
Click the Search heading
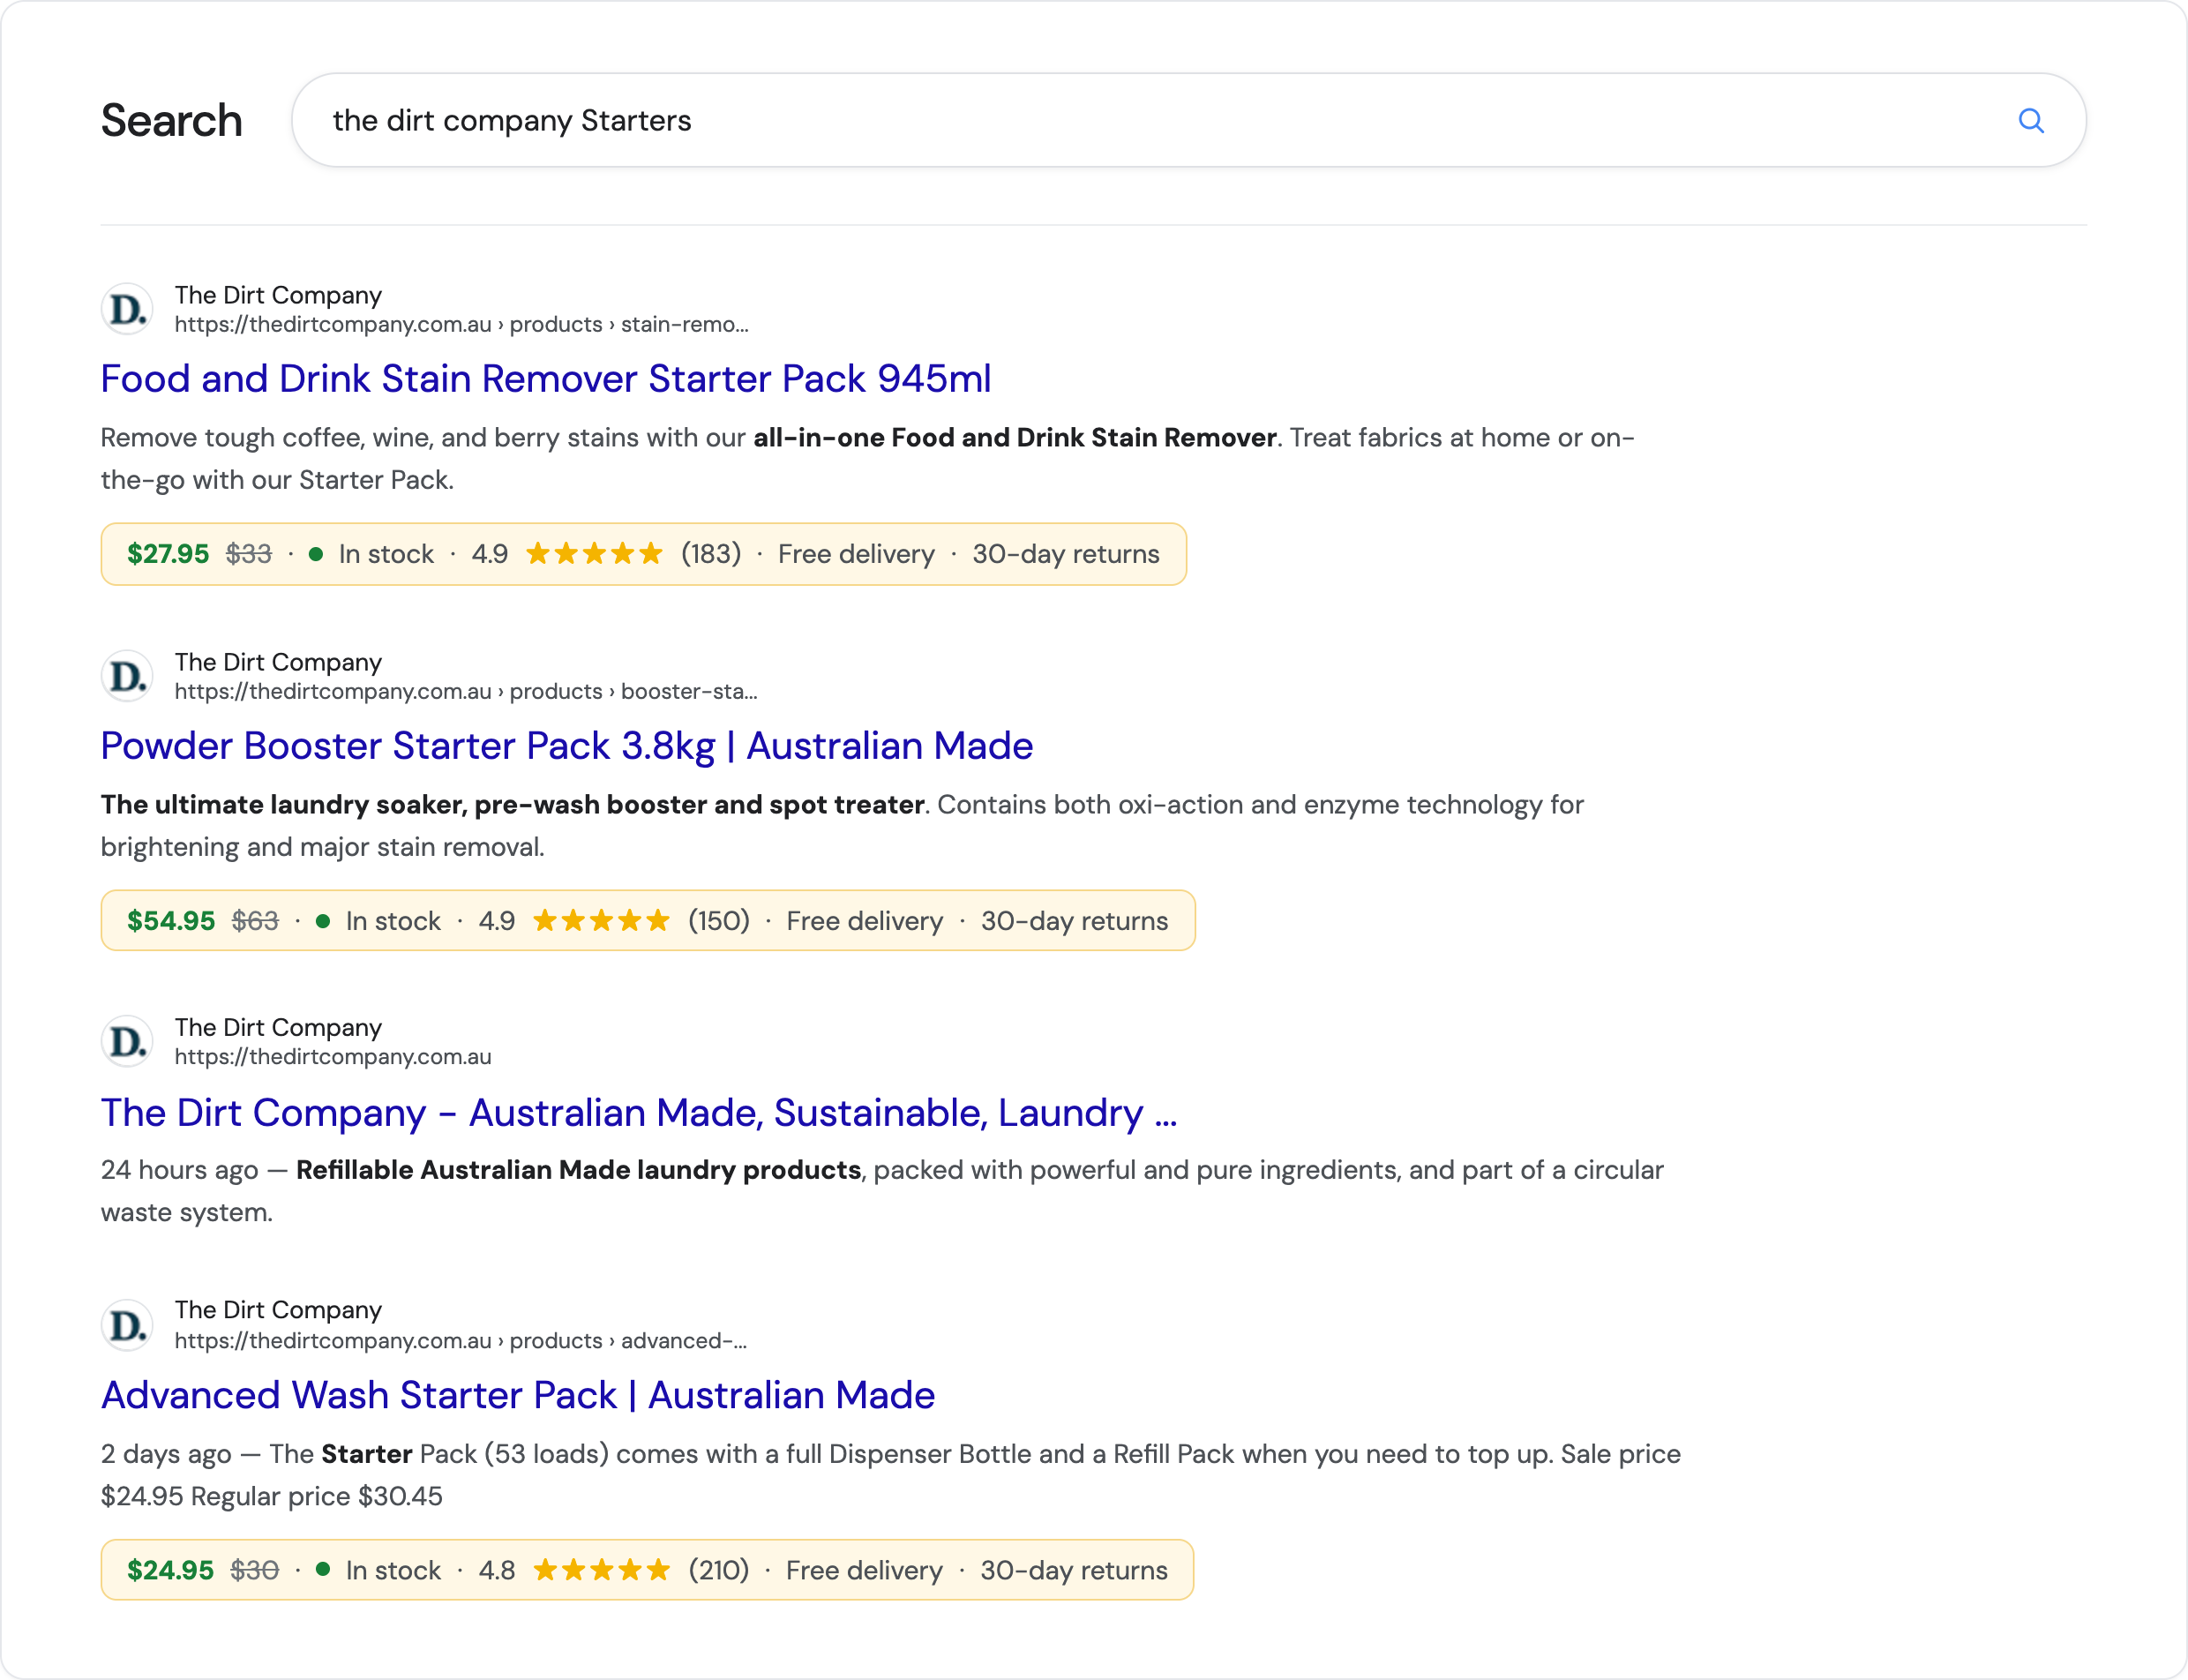pyautogui.click(x=171, y=121)
